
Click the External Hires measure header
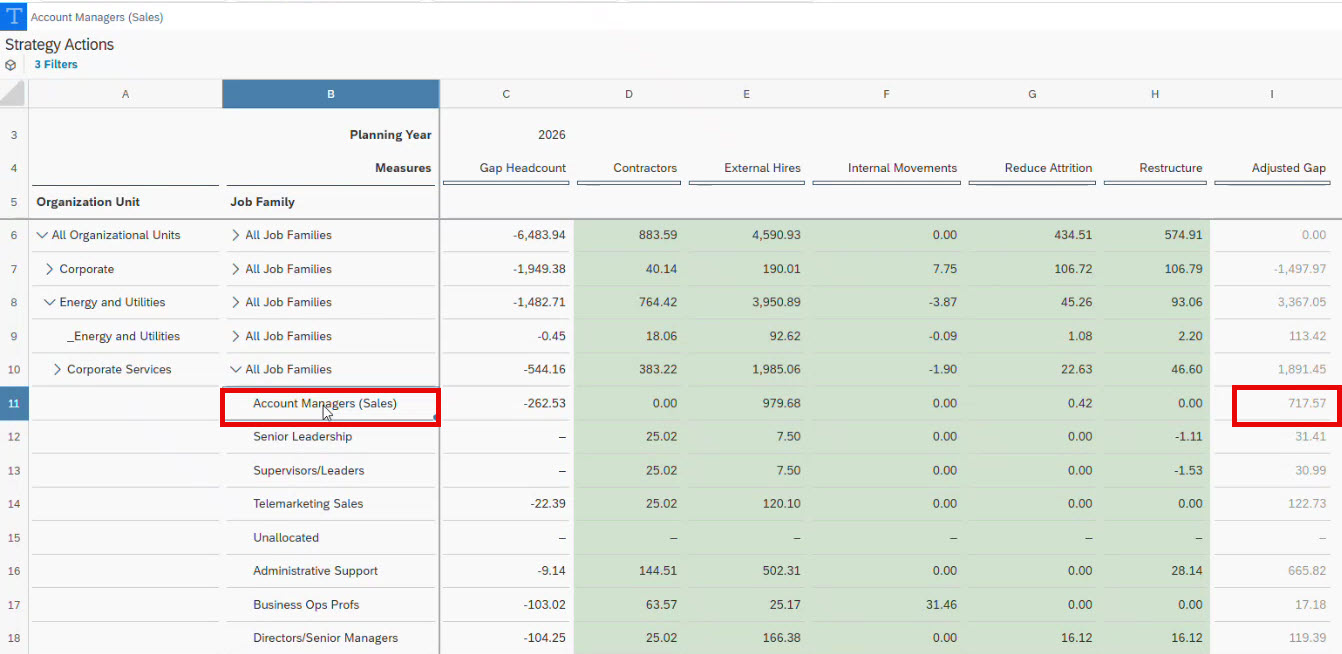(764, 168)
